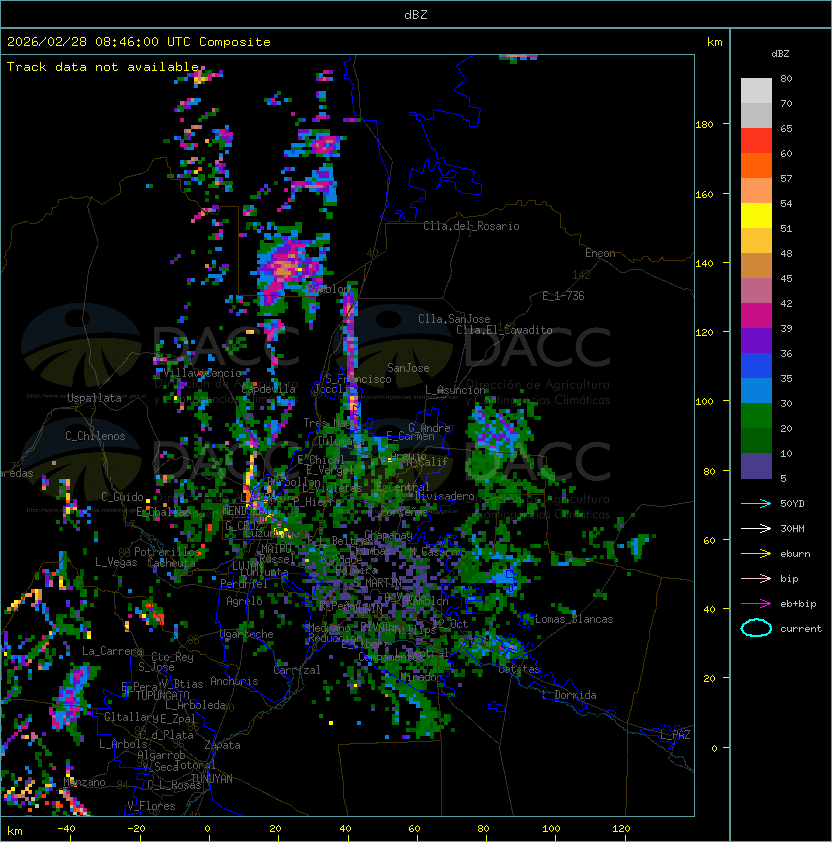The width and height of the screenshot is (832, 842).
Task: Select the red 65–60 dBZ swatch
Action: tap(756, 141)
